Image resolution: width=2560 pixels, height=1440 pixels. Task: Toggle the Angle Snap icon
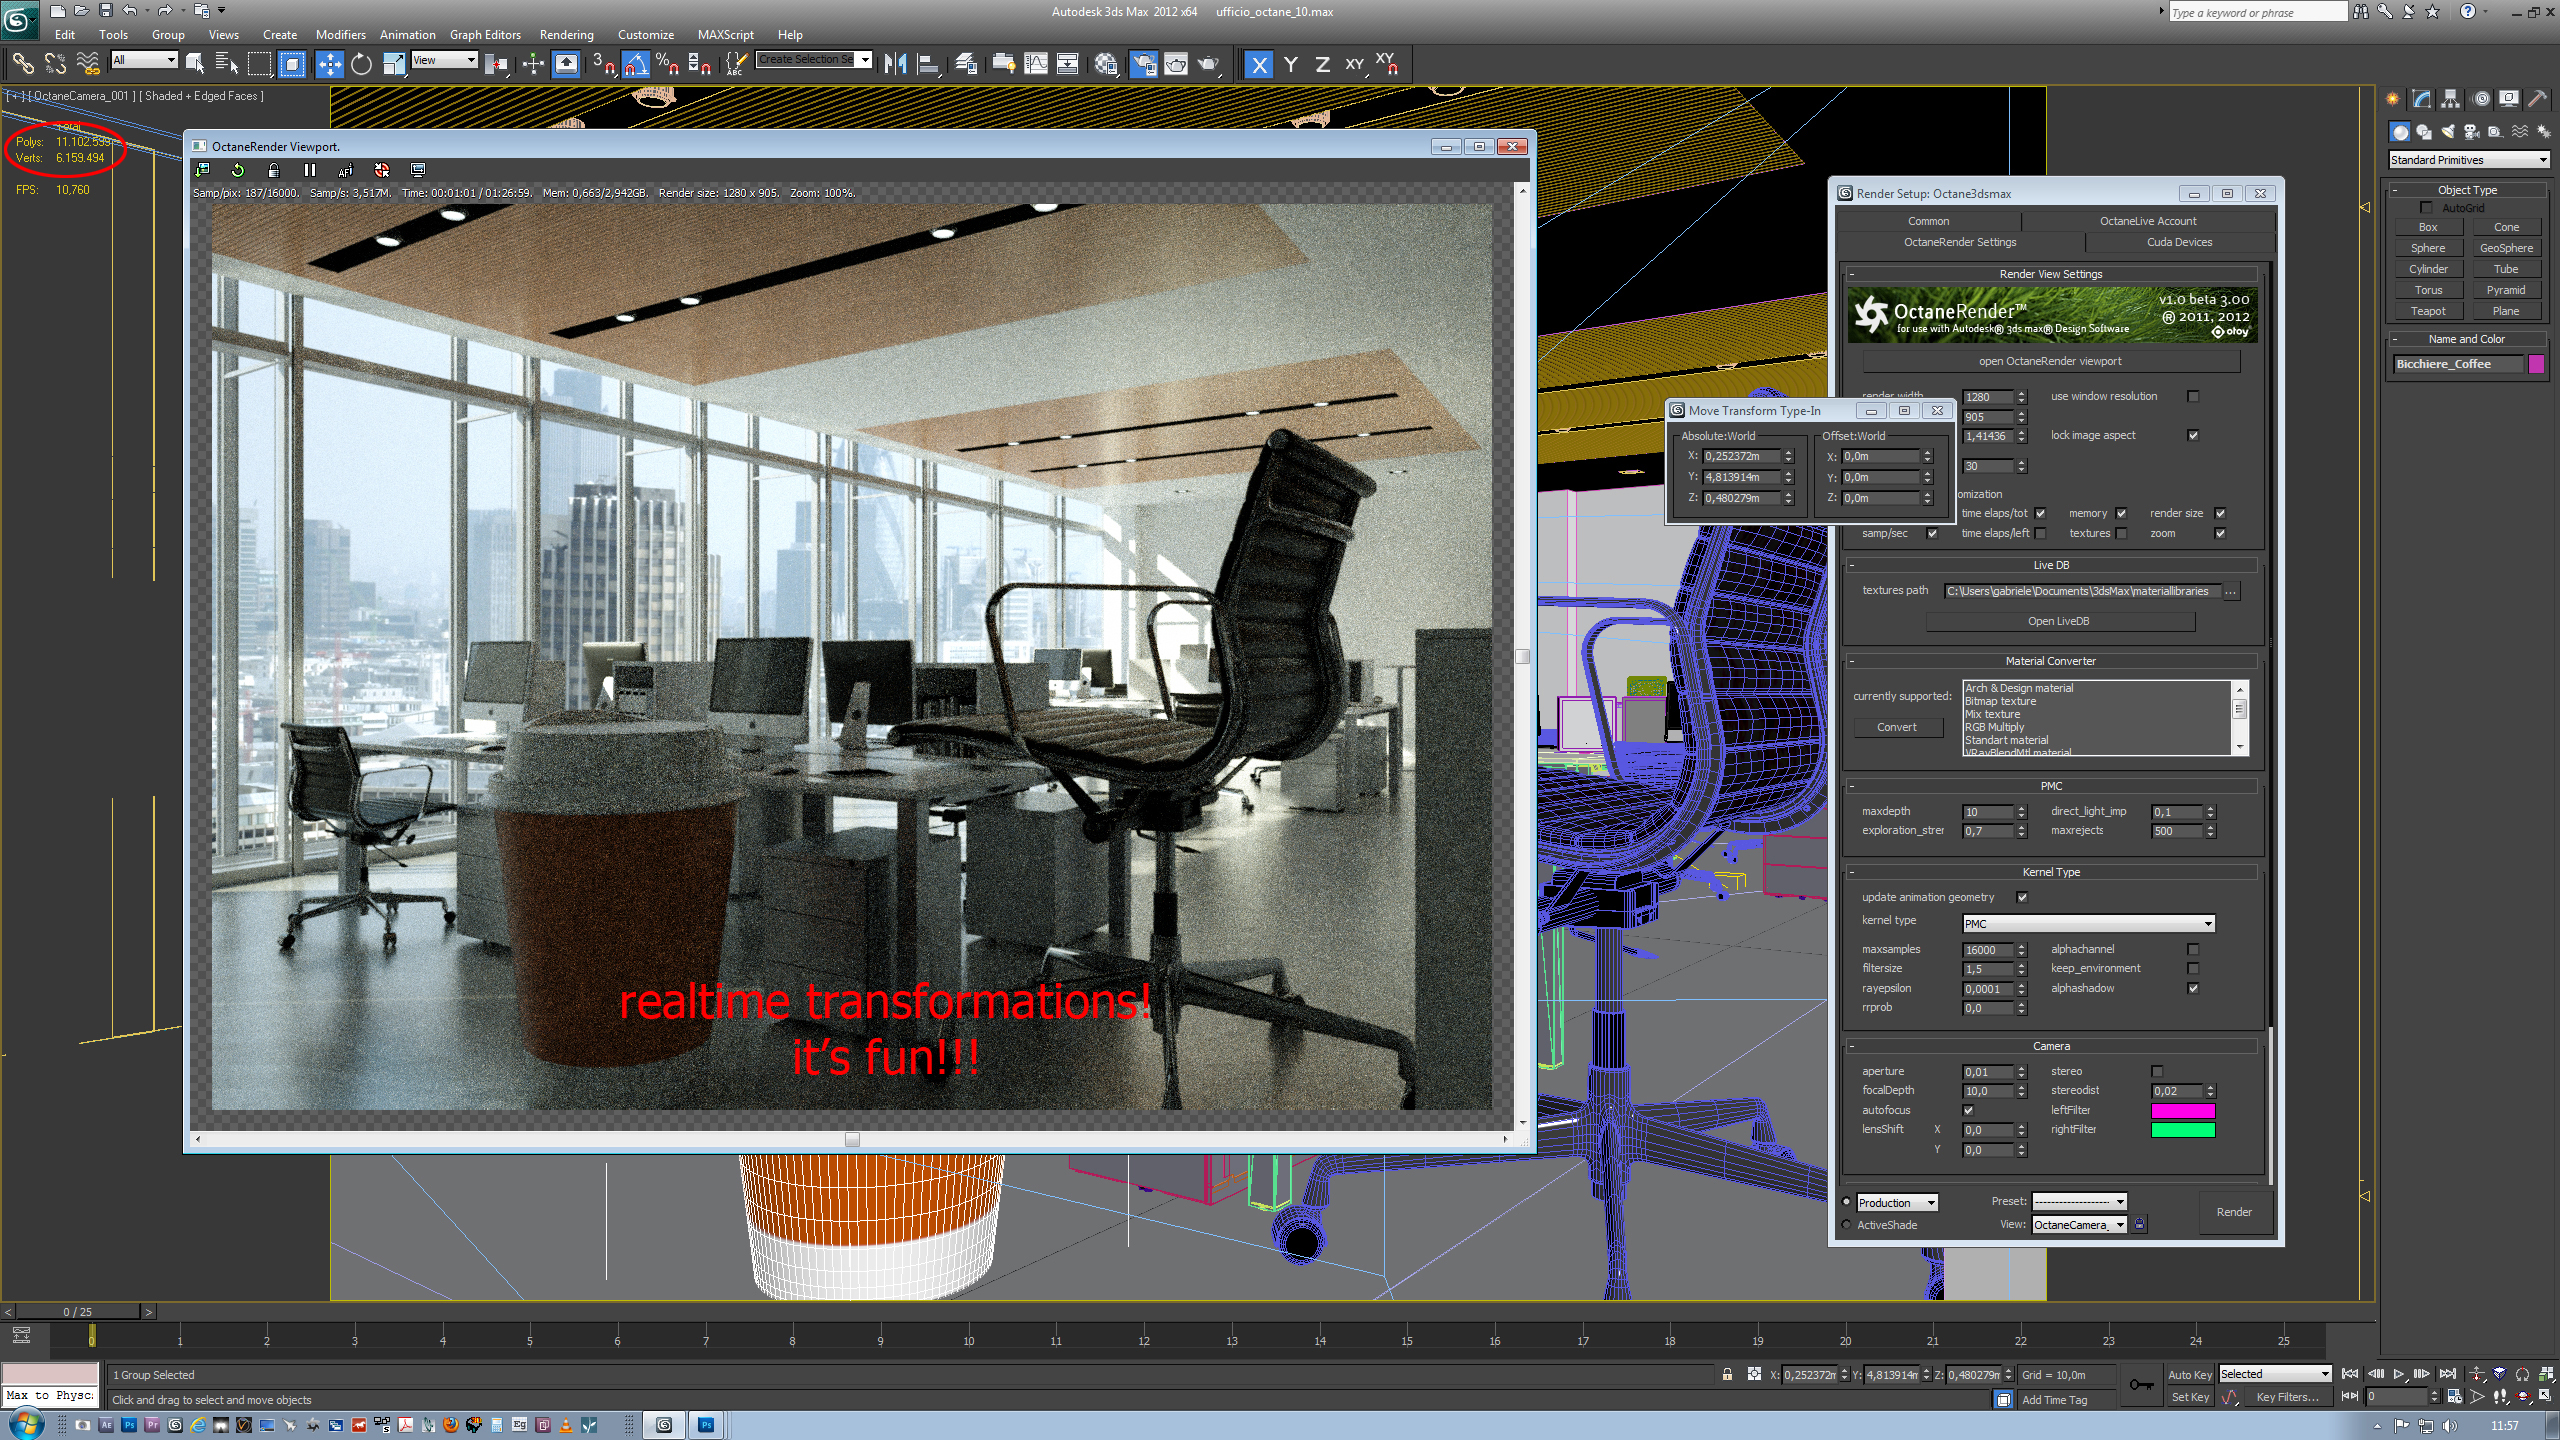click(x=636, y=65)
